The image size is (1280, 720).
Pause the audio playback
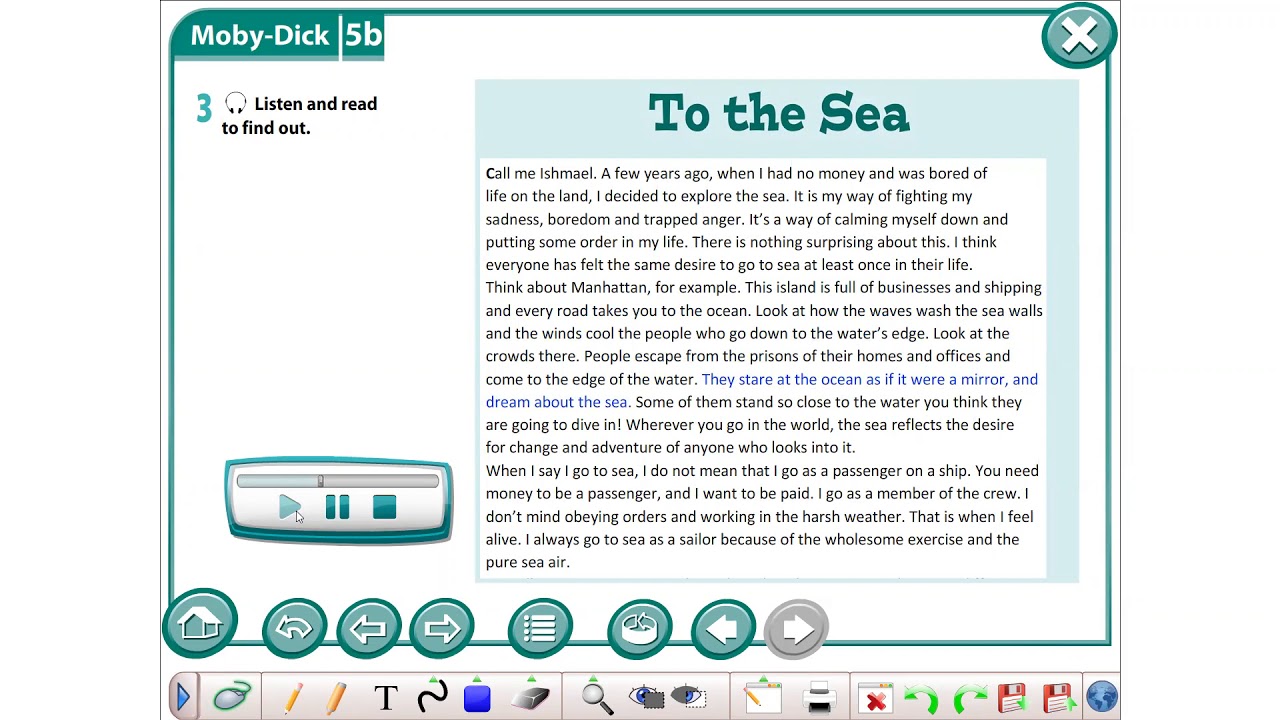point(337,508)
